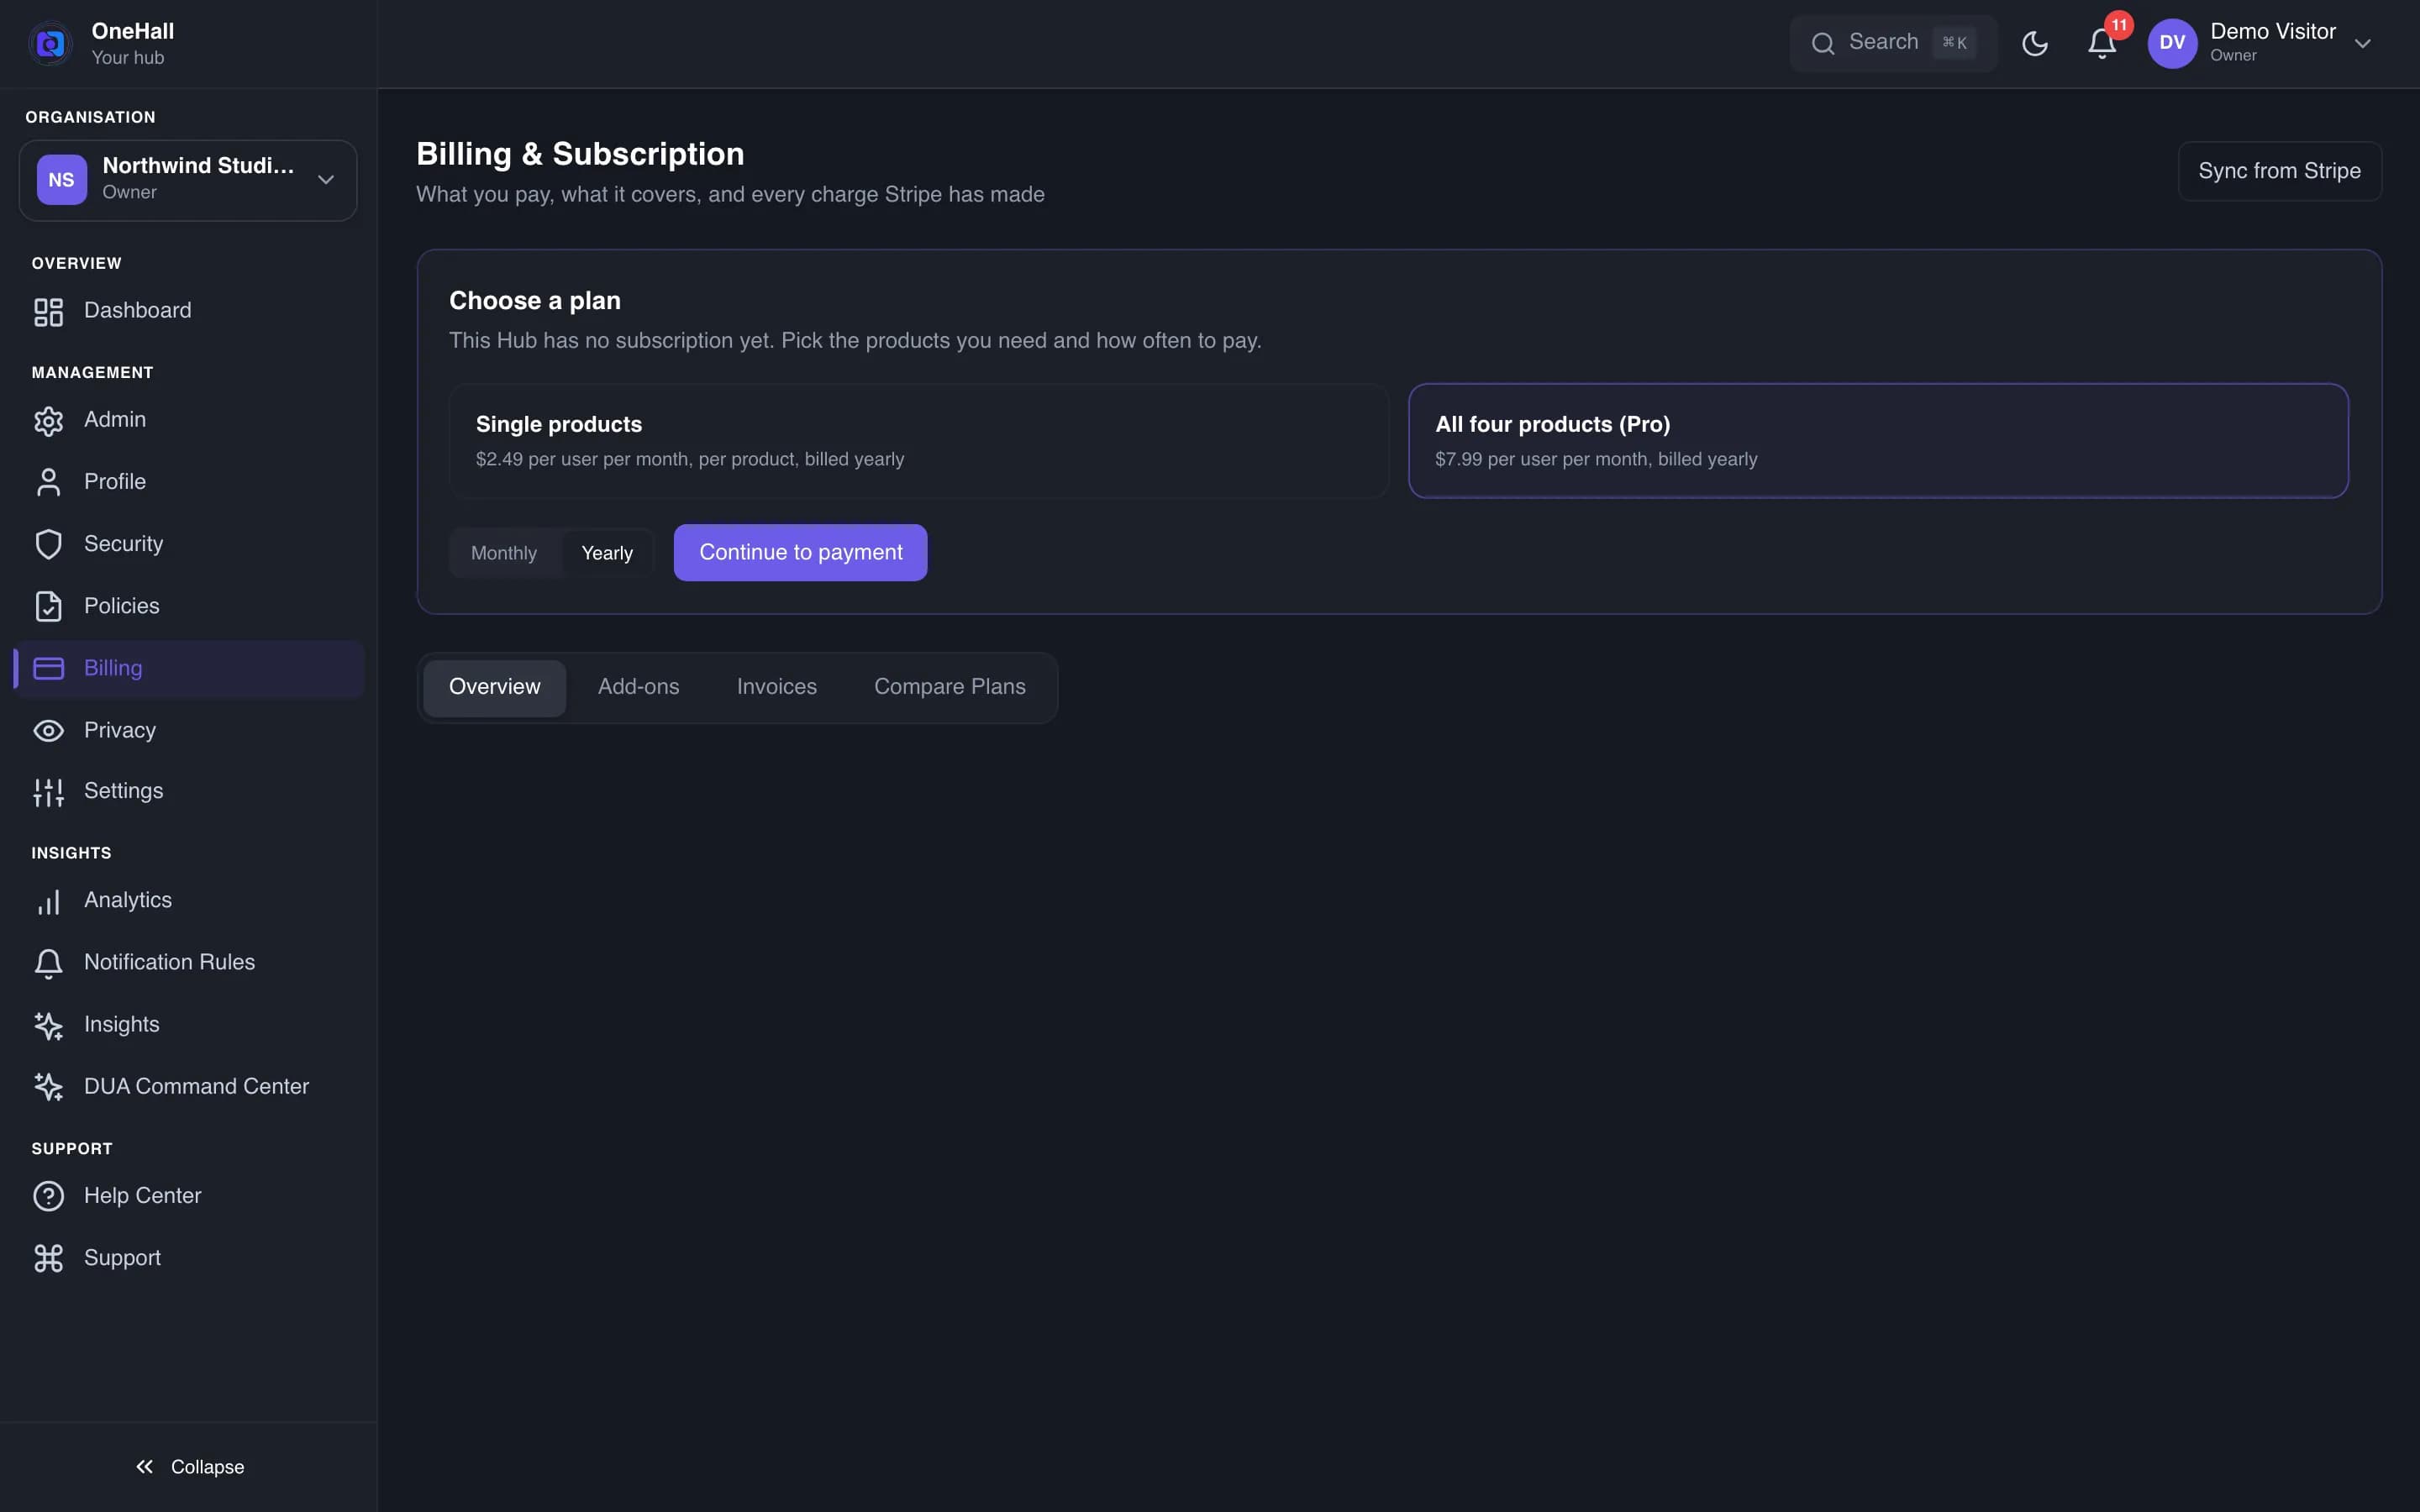Viewport: 2420px width, 1512px height.
Task: Collapse the sidebar
Action: (189, 1467)
